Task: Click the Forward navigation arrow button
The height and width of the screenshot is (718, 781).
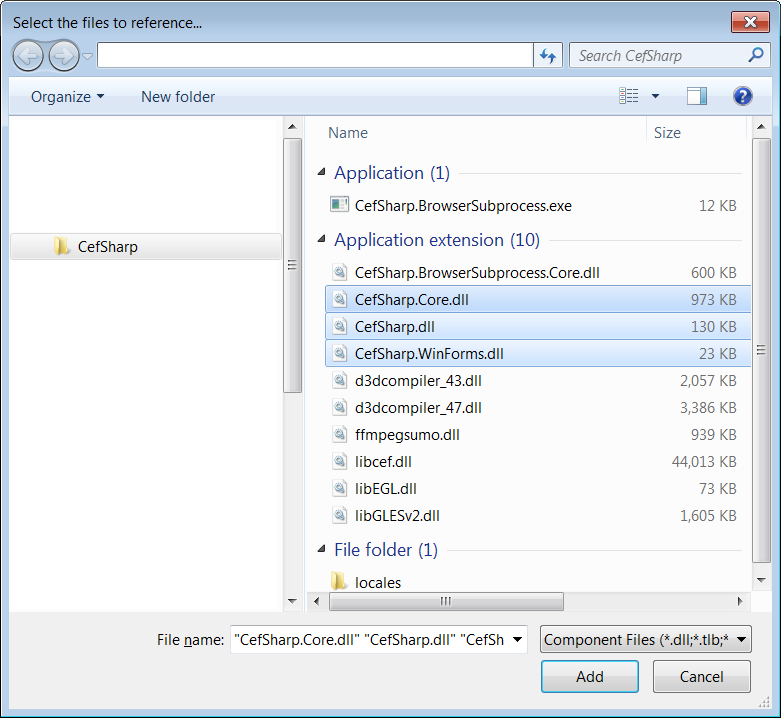Action: pos(64,56)
